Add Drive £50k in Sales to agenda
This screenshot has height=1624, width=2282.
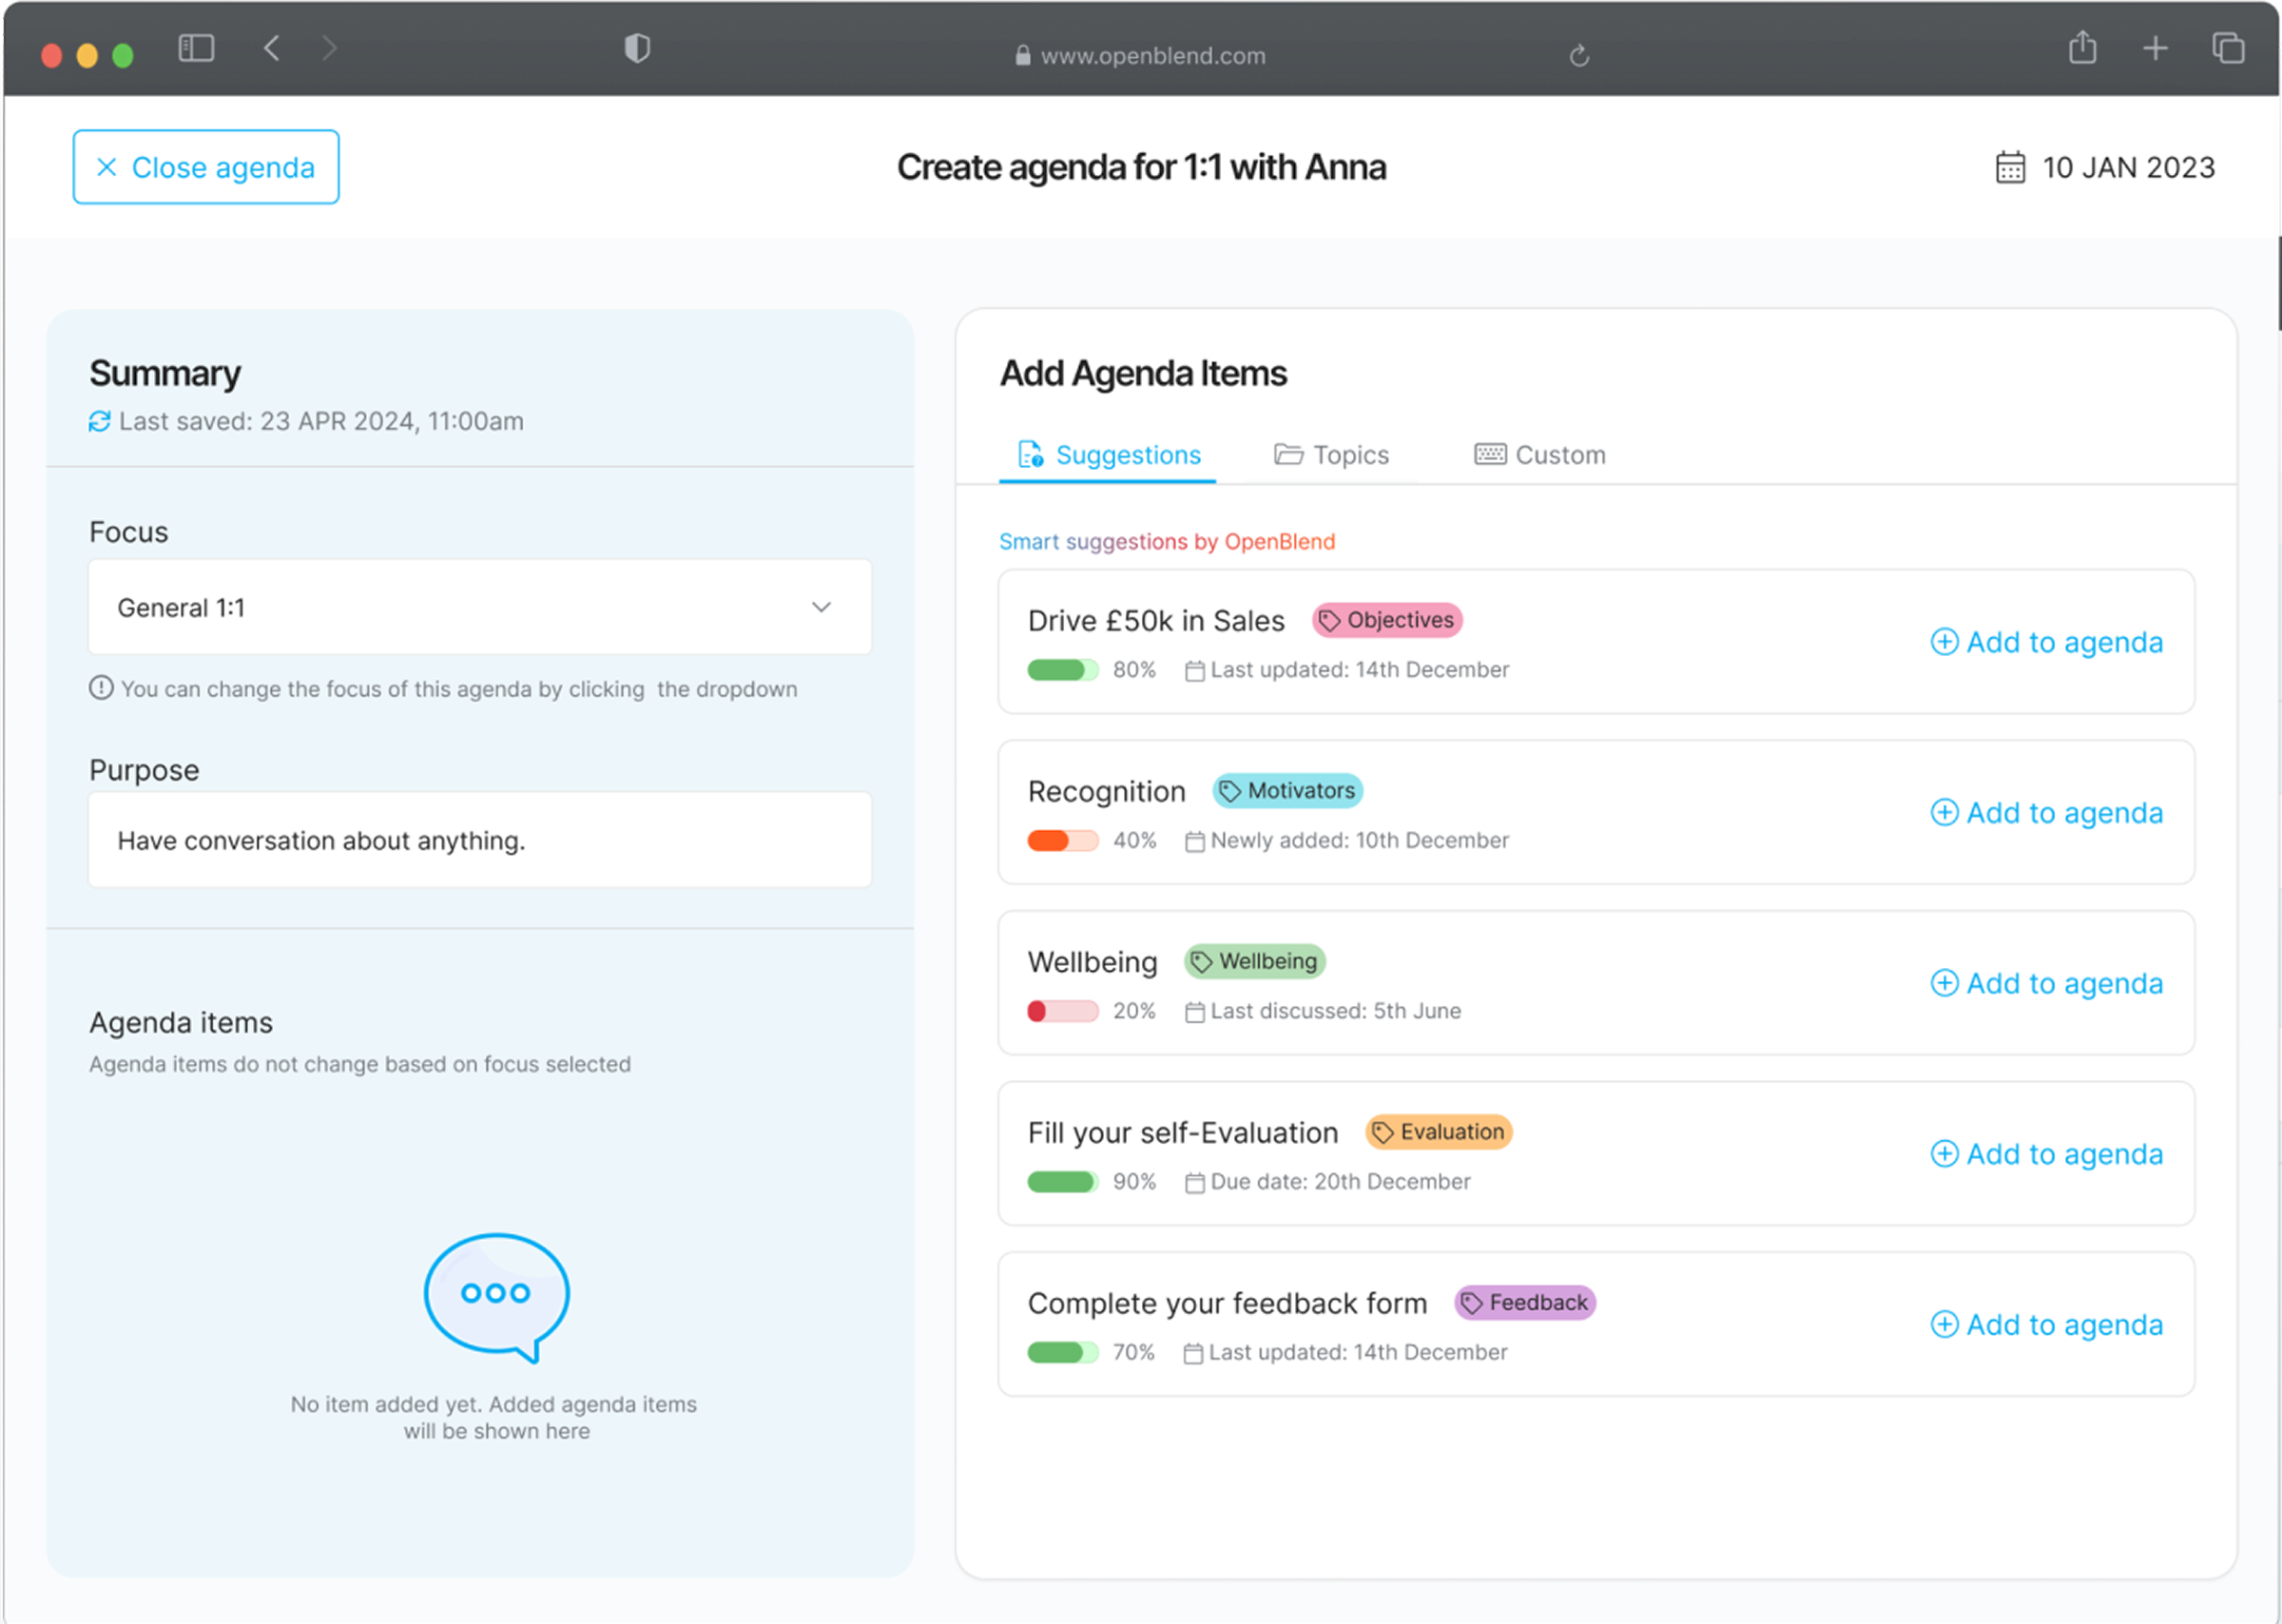2046,642
